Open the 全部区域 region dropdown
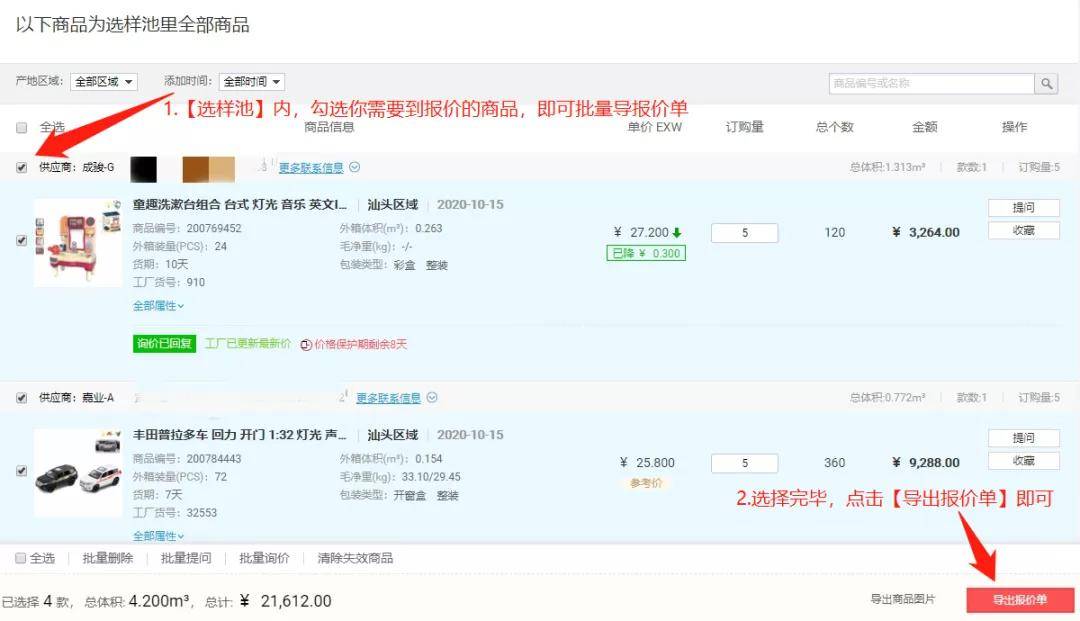The image size is (1080, 621). [x=105, y=82]
